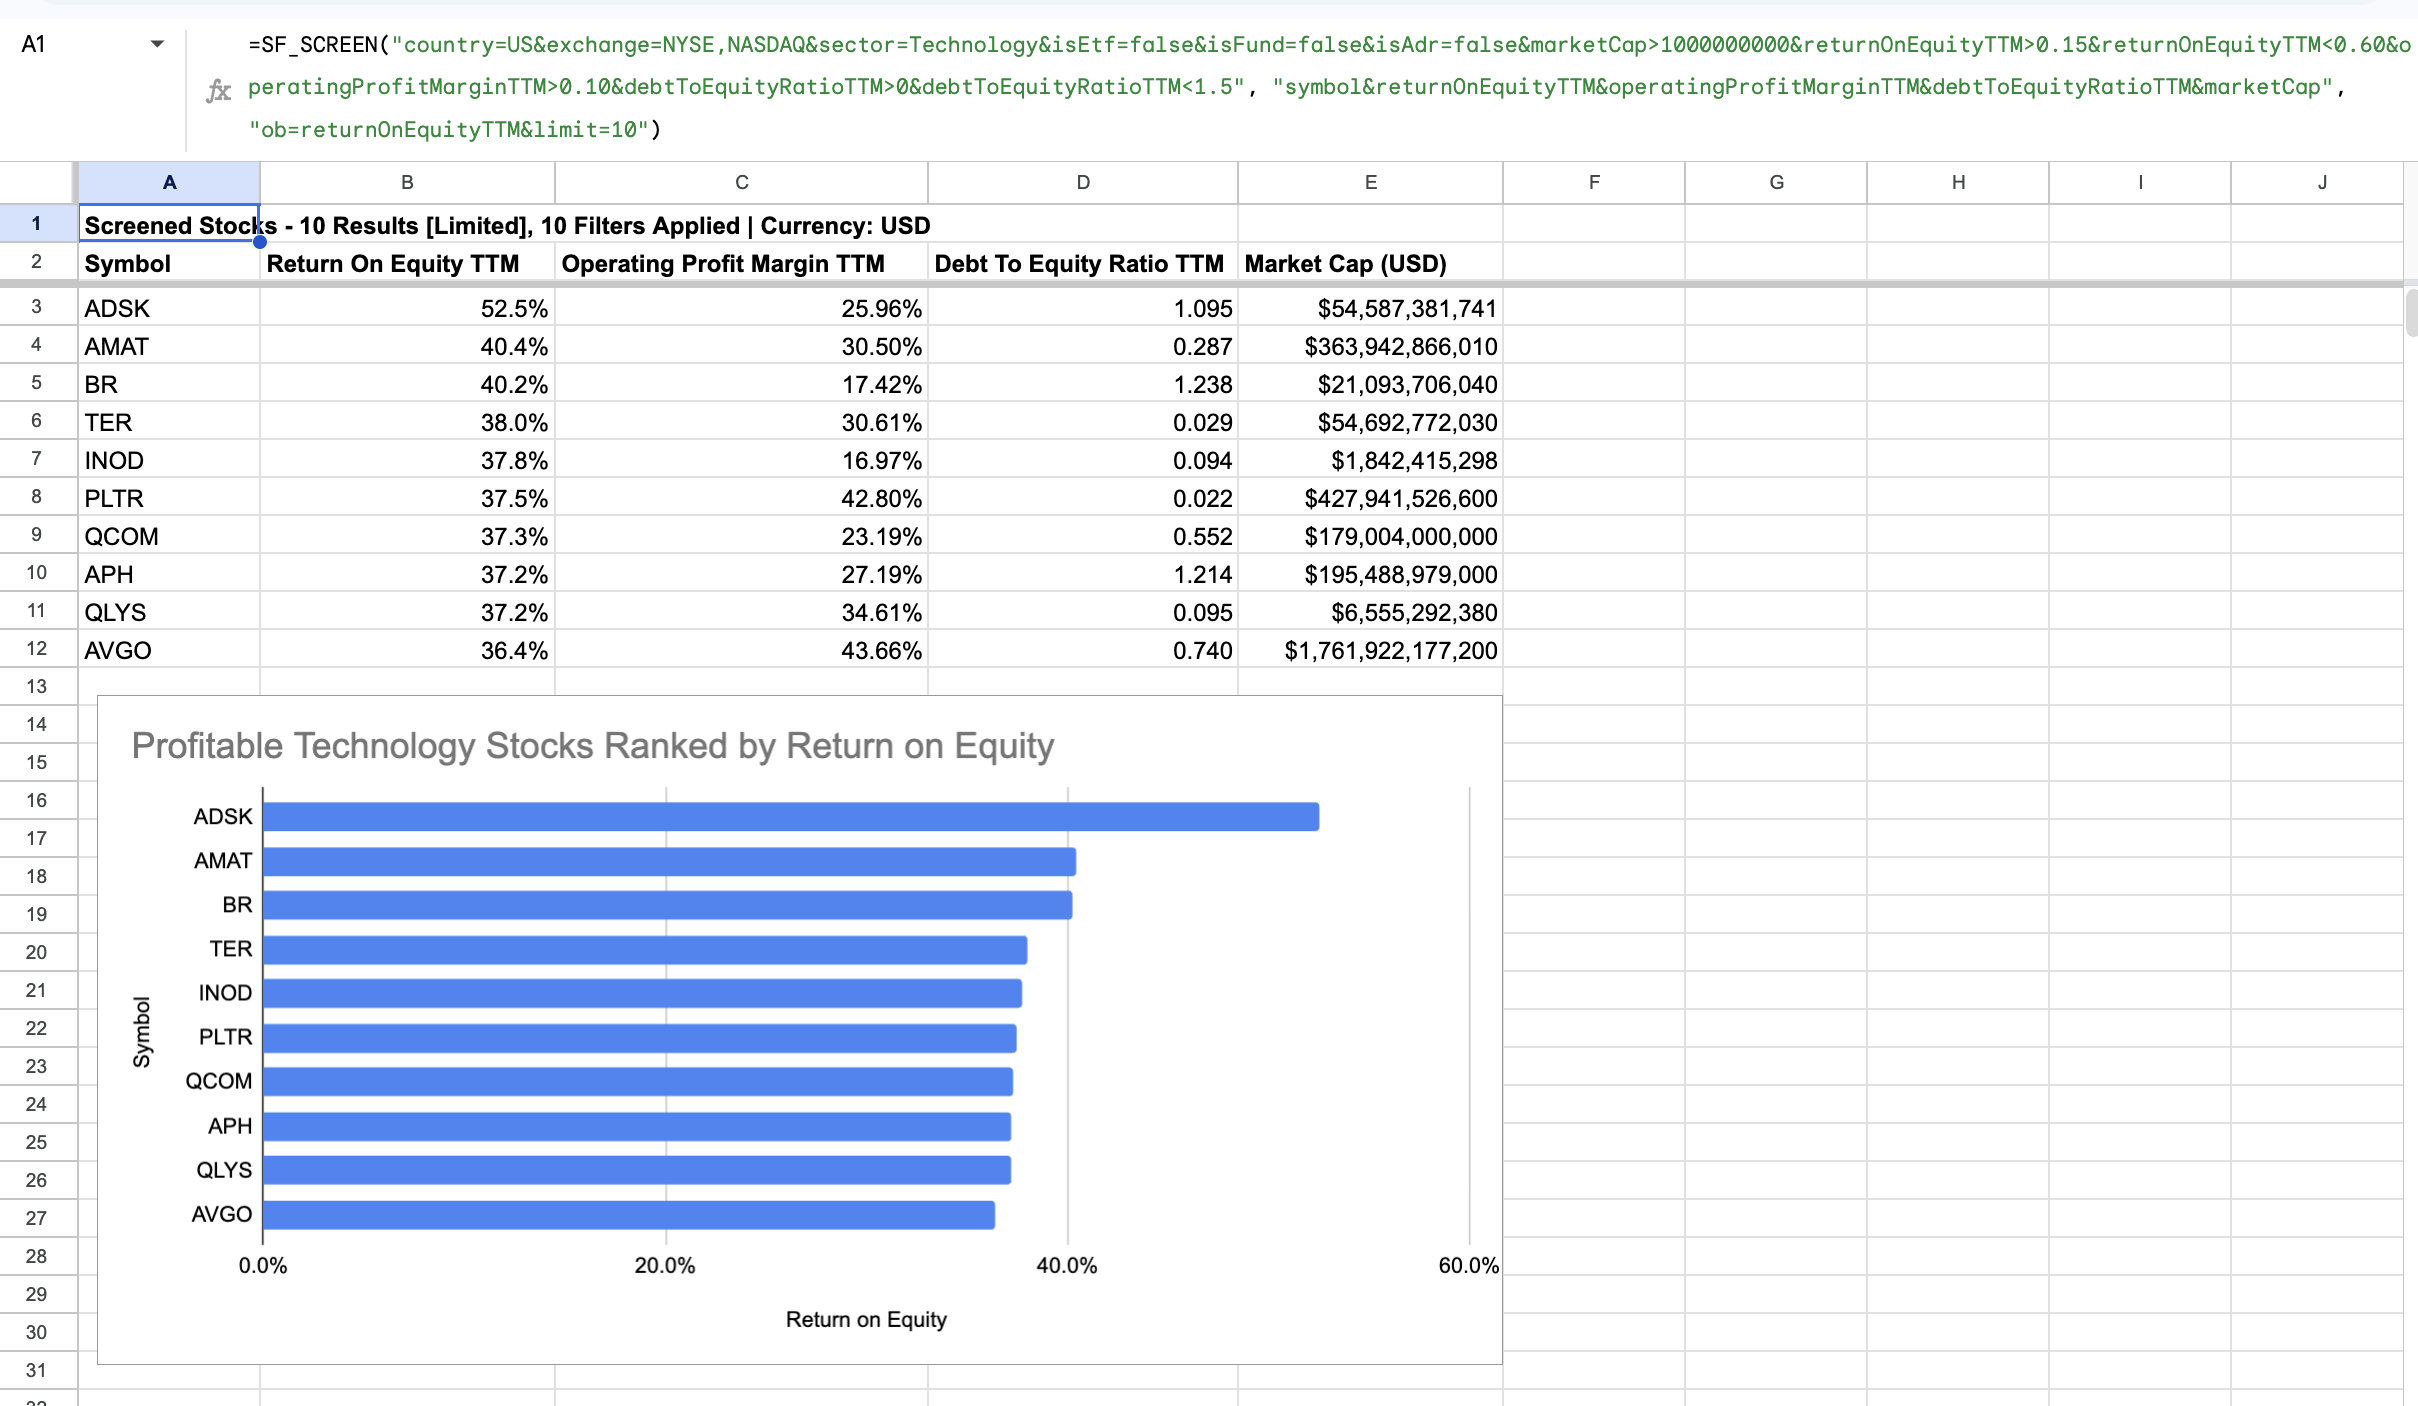Viewport: 2418px width, 1406px height.
Task: Click cell A1 Screened Stocks title
Action: [169, 225]
